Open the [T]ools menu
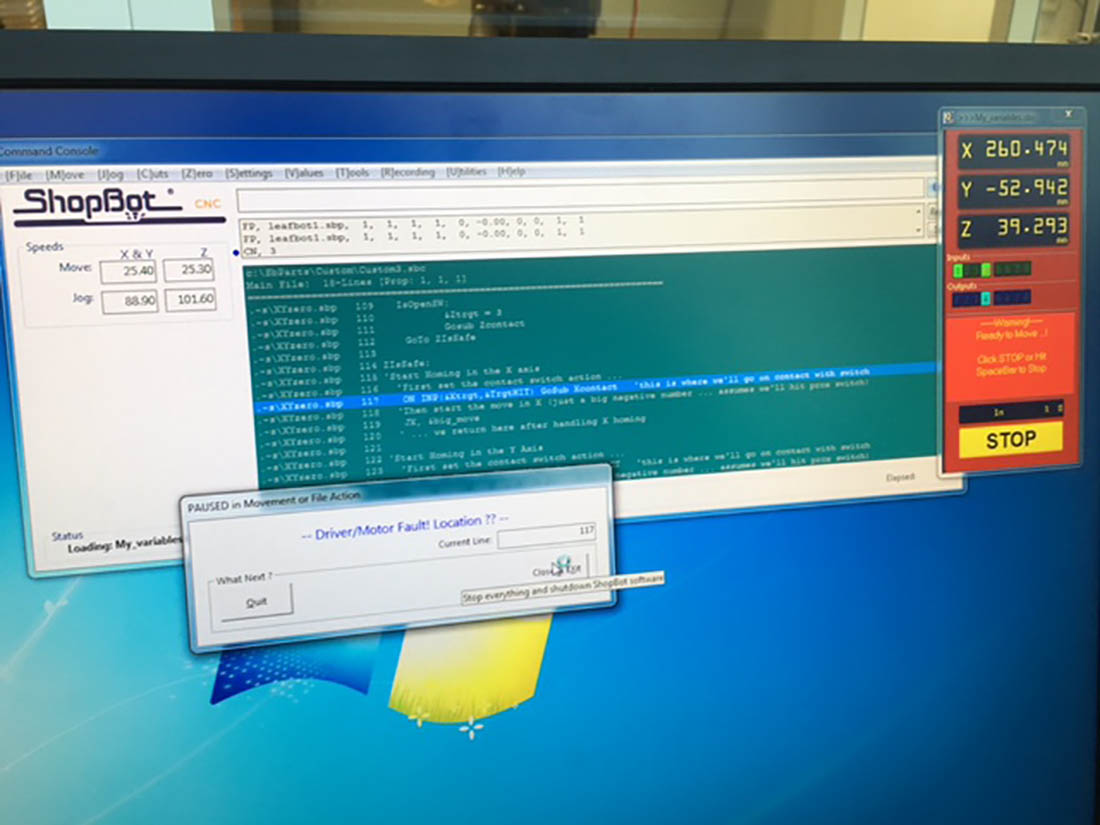Image resolution: width=1100 pixels, height=825 pixels. [352, 172]
